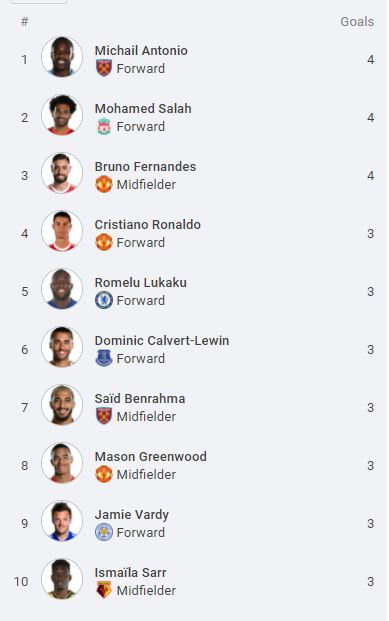
Task: Open Bruno Fernandes name link
Action: [x=145, y=166]
